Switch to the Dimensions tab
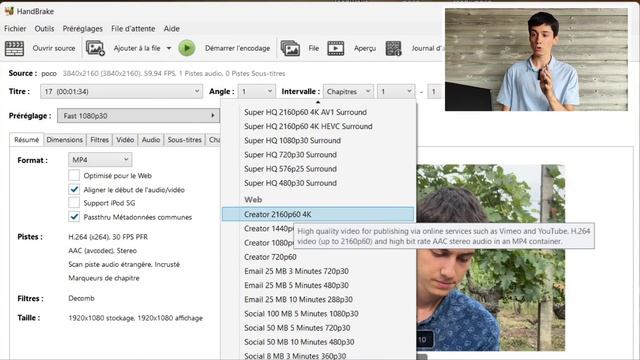This screenshot has width=640, height=360. pyautogui.click(x=64, y=140)
